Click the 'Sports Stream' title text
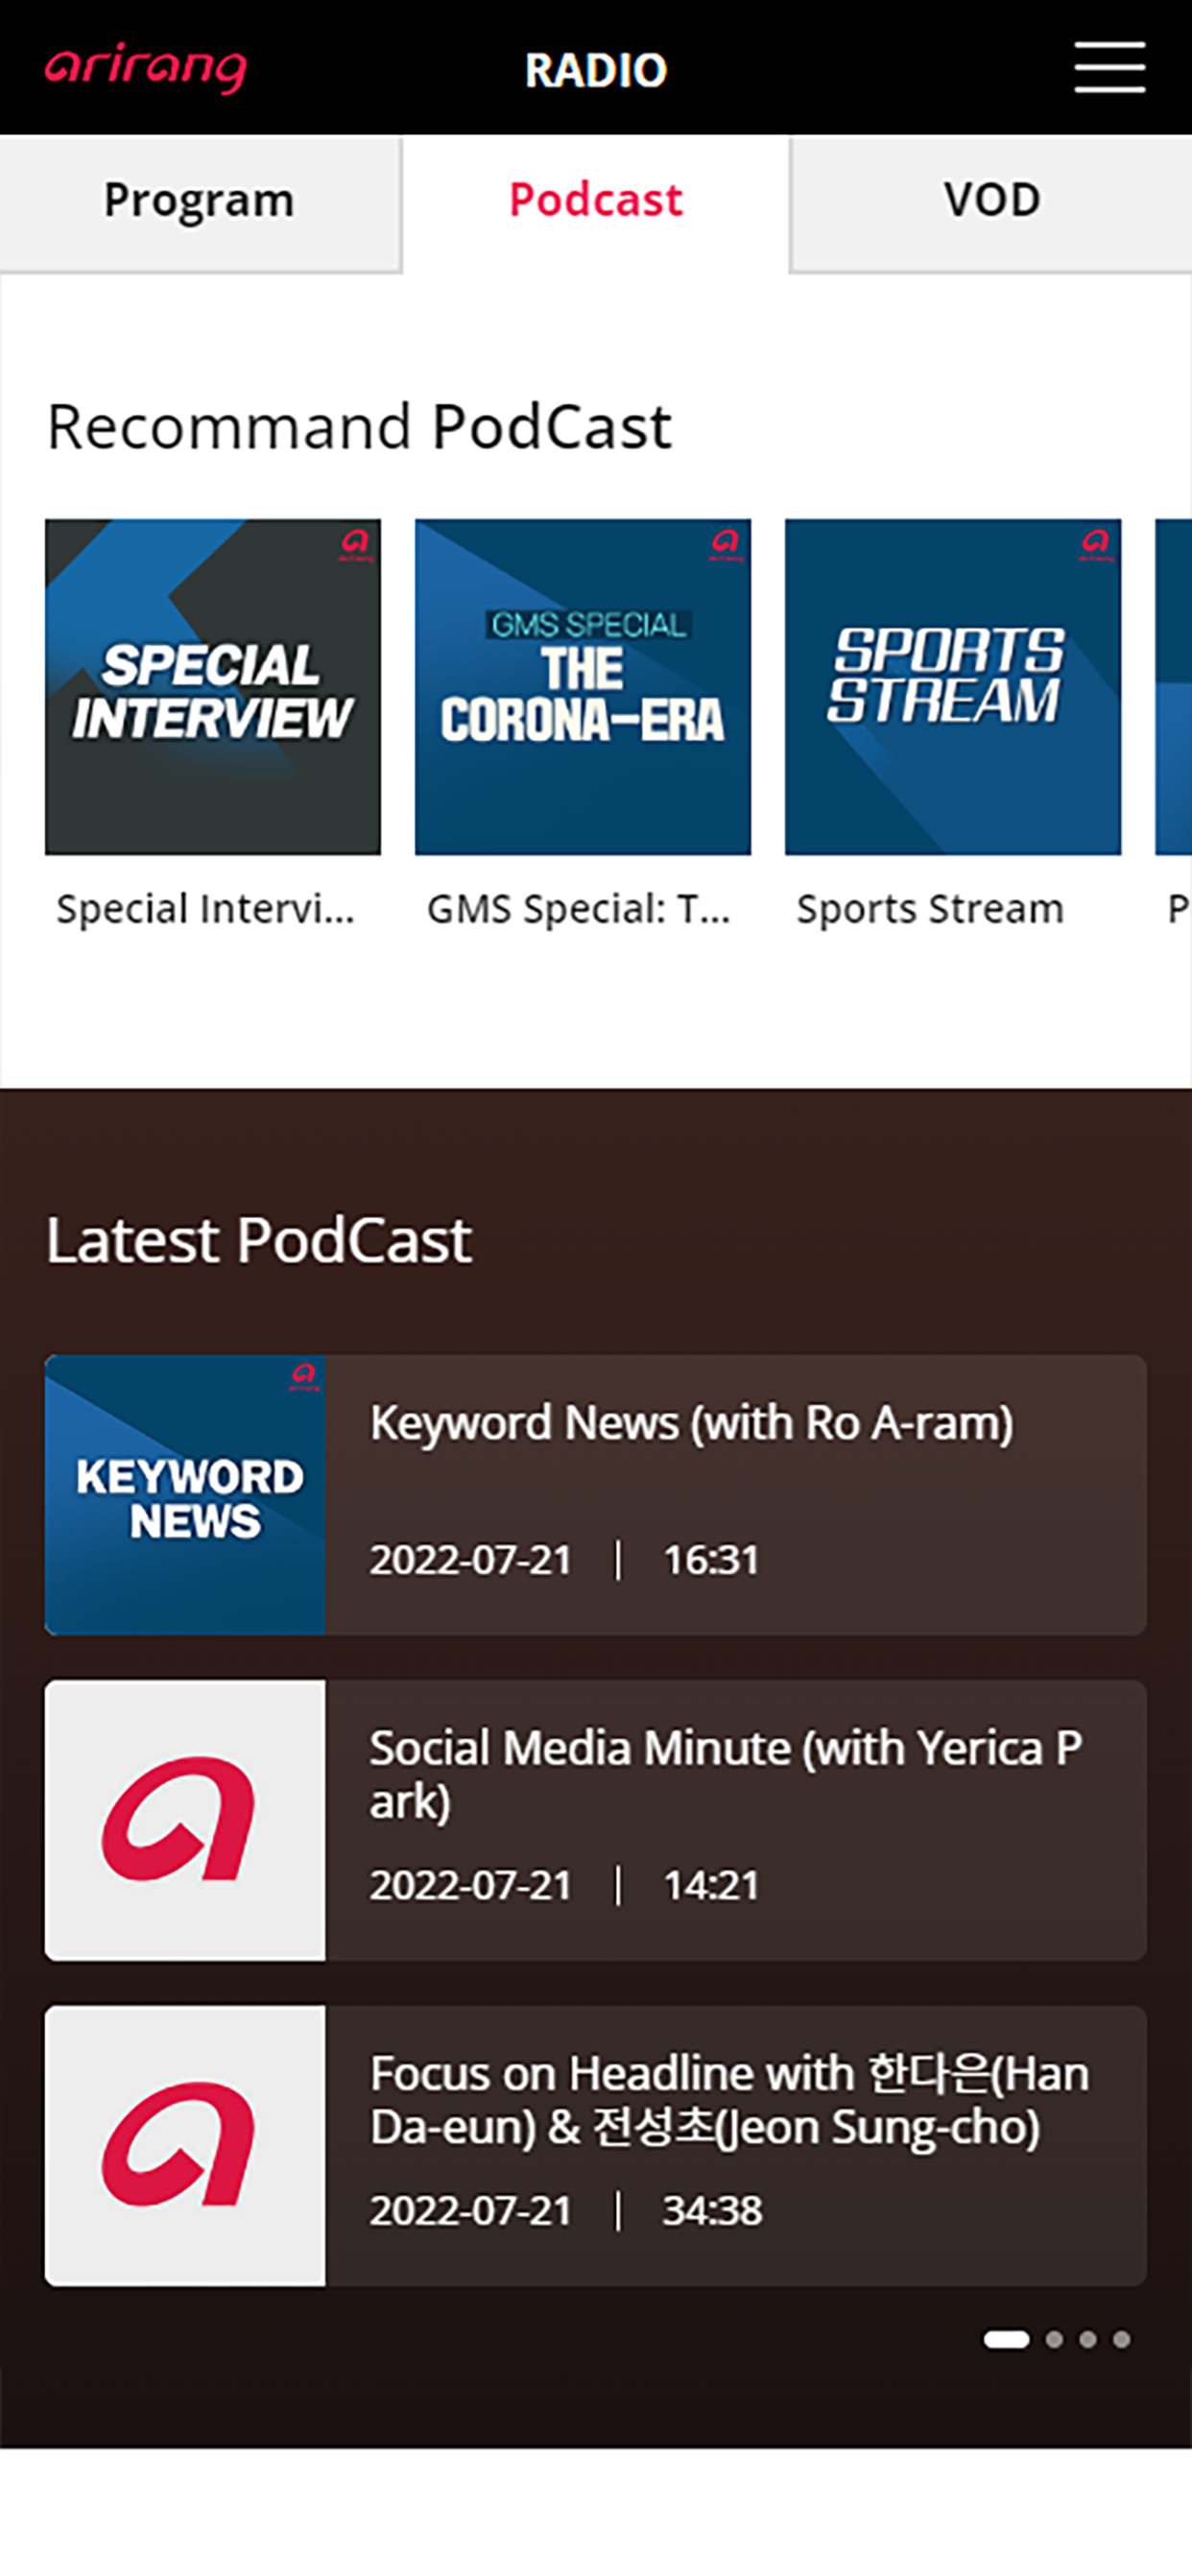 point(930,909)
